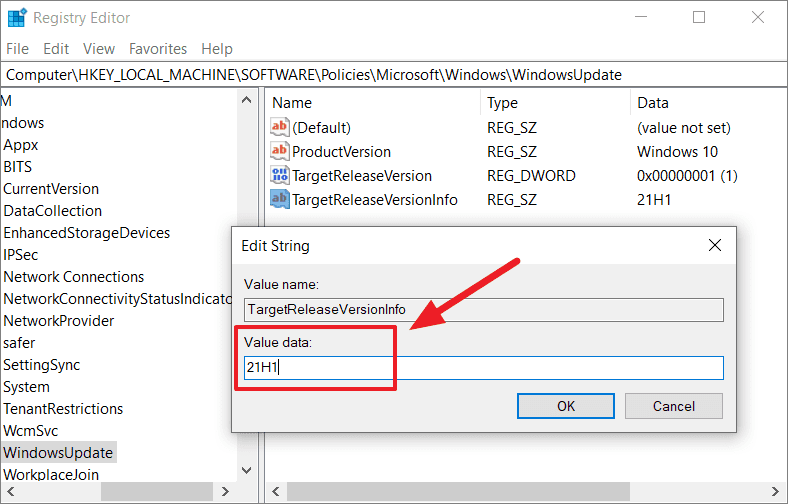Viewport: 788px width, 504px height.
Task: Open the View menu
Action: click(x=98, y=49)
